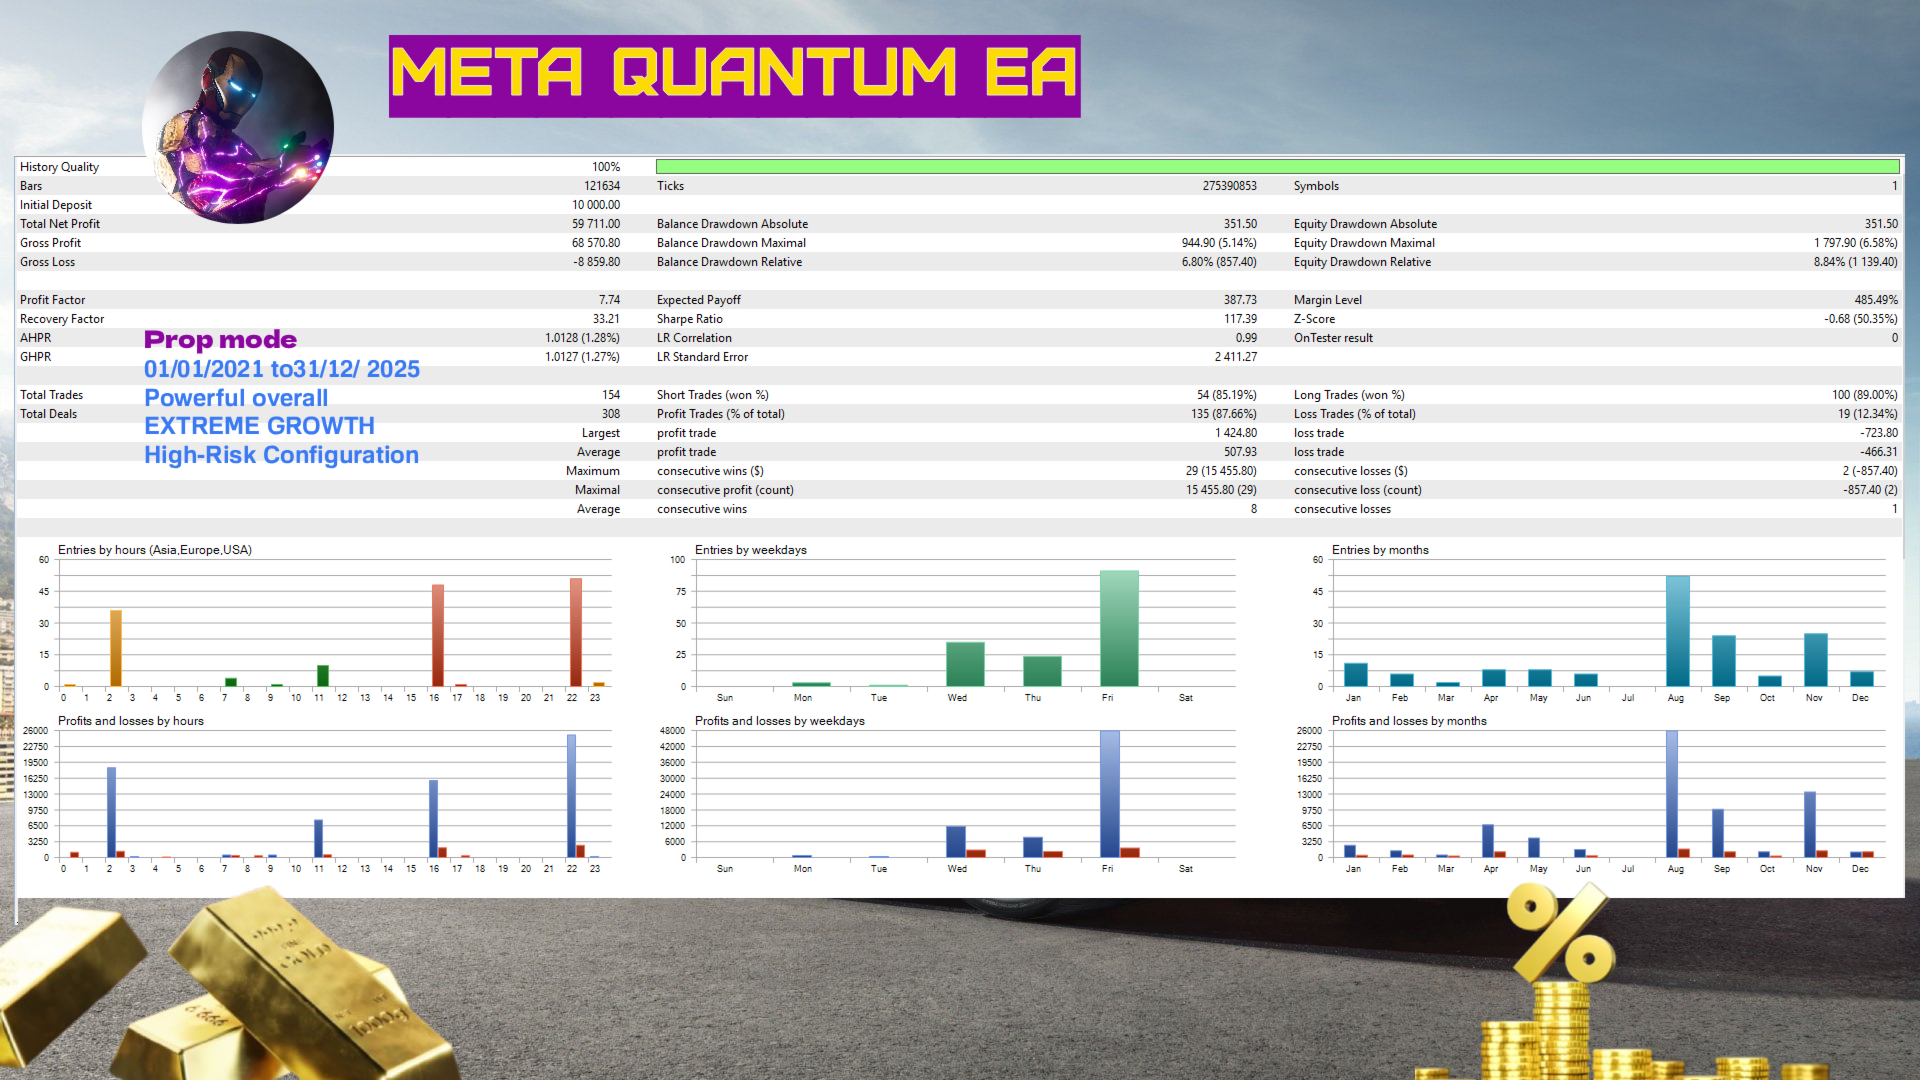Image resolution: width=1920 pixels, height=1080 pixels.
Task: Toggle the Prop mode label
Action: [x=220, y=340]
